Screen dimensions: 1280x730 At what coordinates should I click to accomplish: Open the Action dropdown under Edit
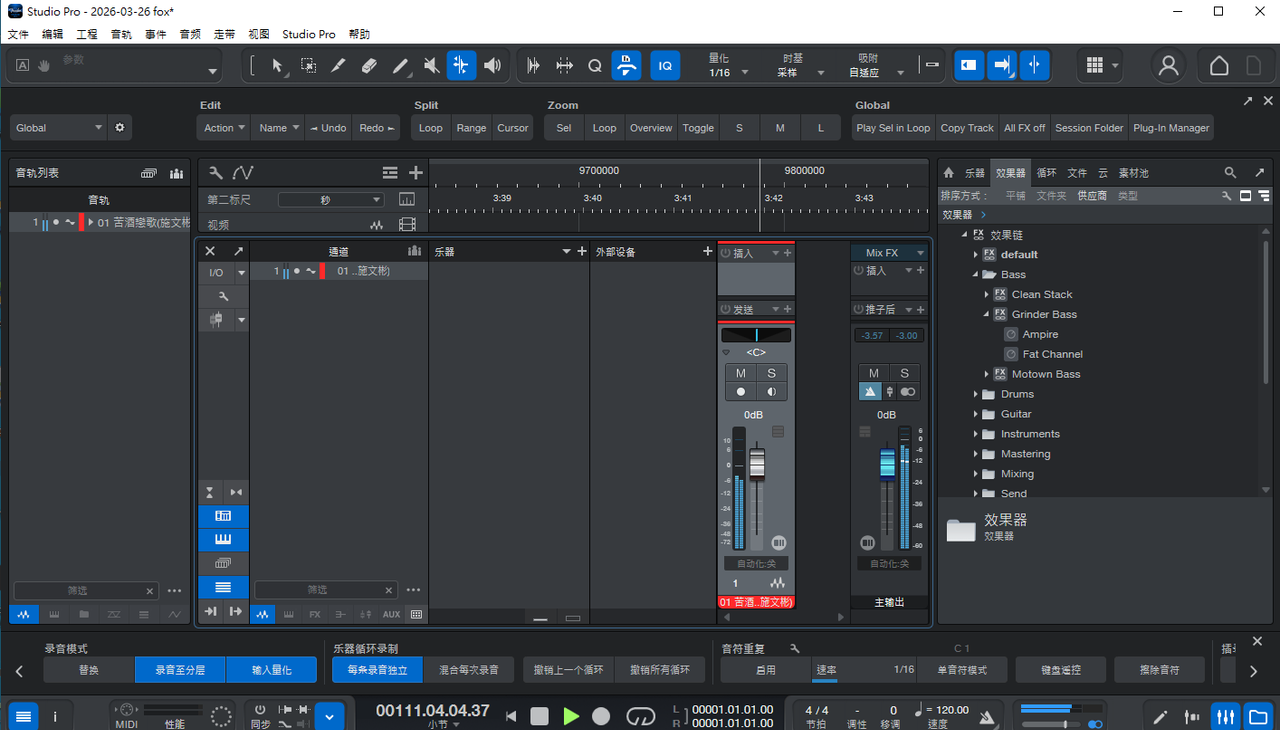224,128
